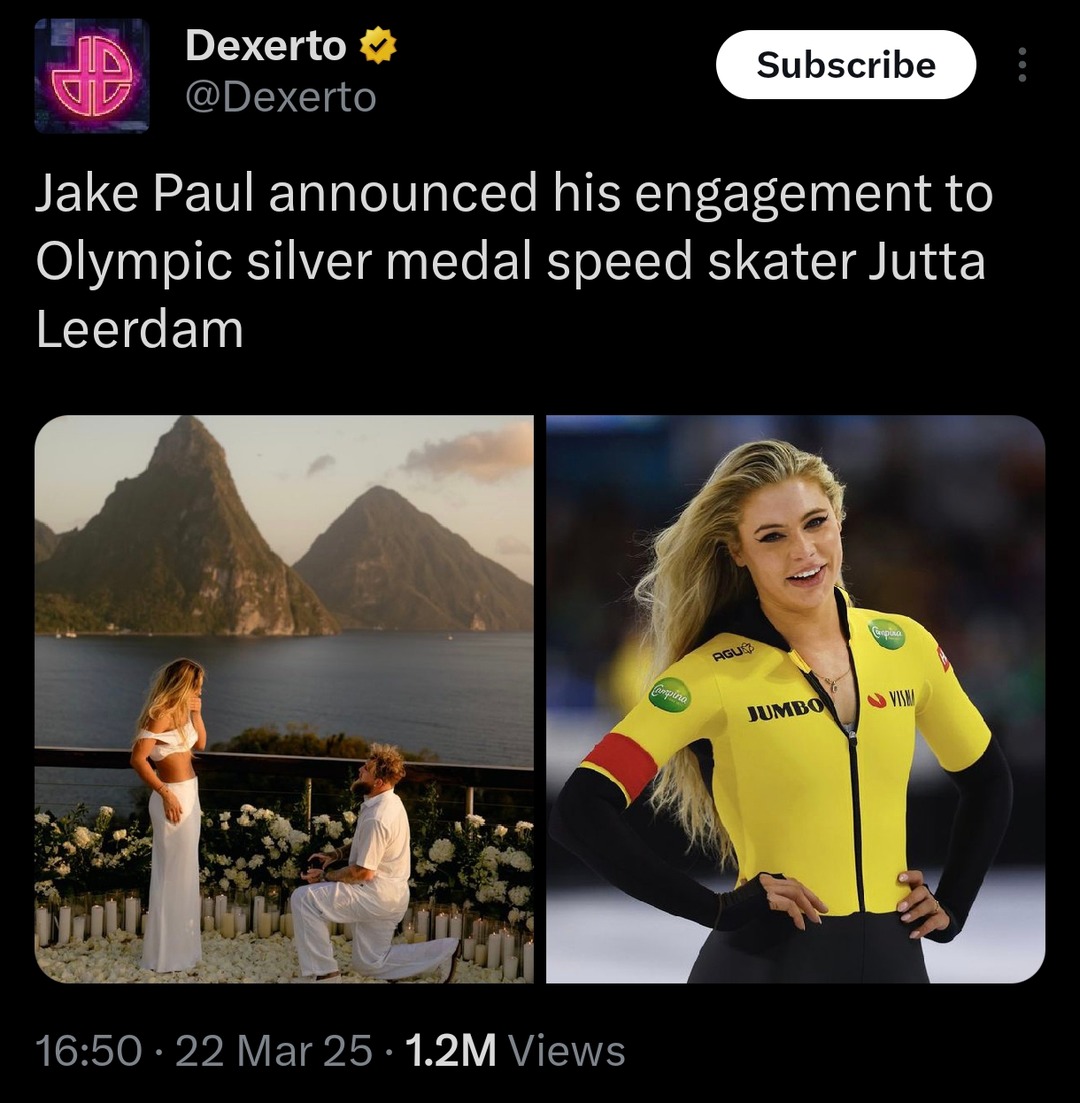Click the @Dexerto handle
The image size is (1080, 1103).
click(281, 98)
